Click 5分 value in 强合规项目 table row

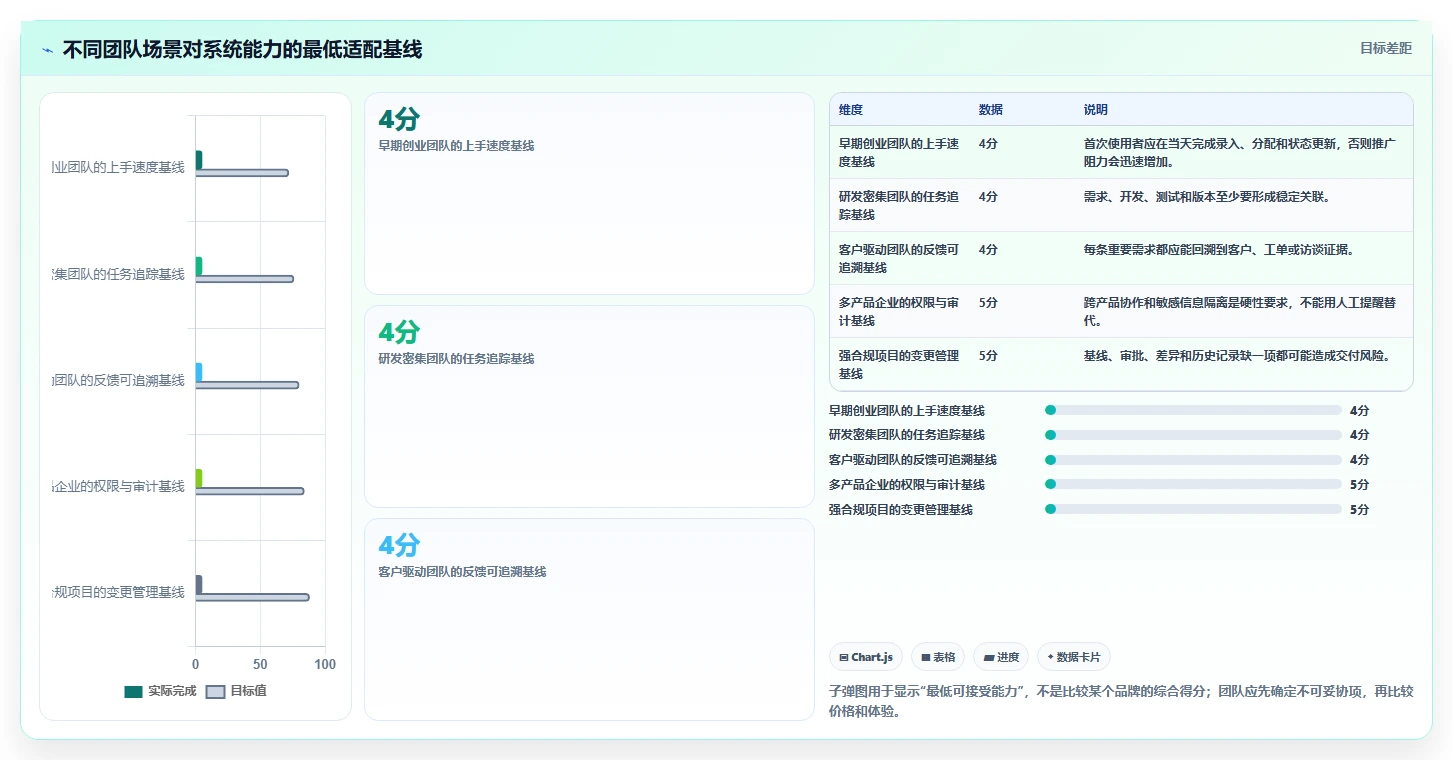(988, 356)
